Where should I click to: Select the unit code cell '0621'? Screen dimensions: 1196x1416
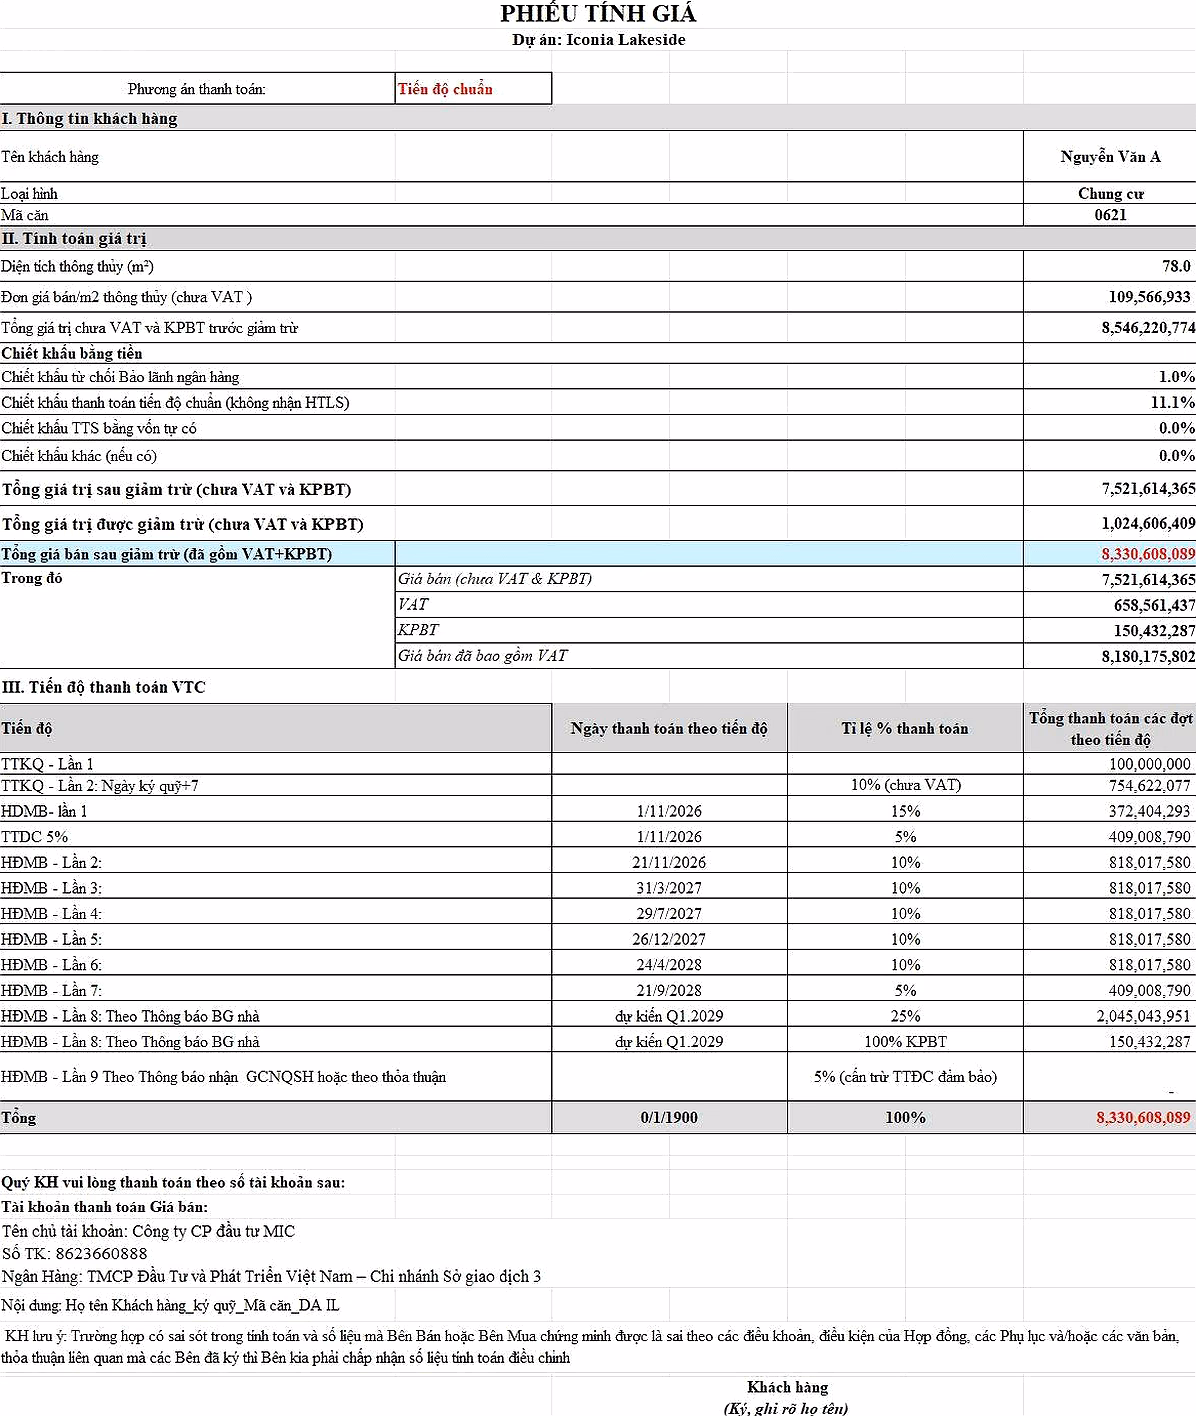[x=1110, y=215]
